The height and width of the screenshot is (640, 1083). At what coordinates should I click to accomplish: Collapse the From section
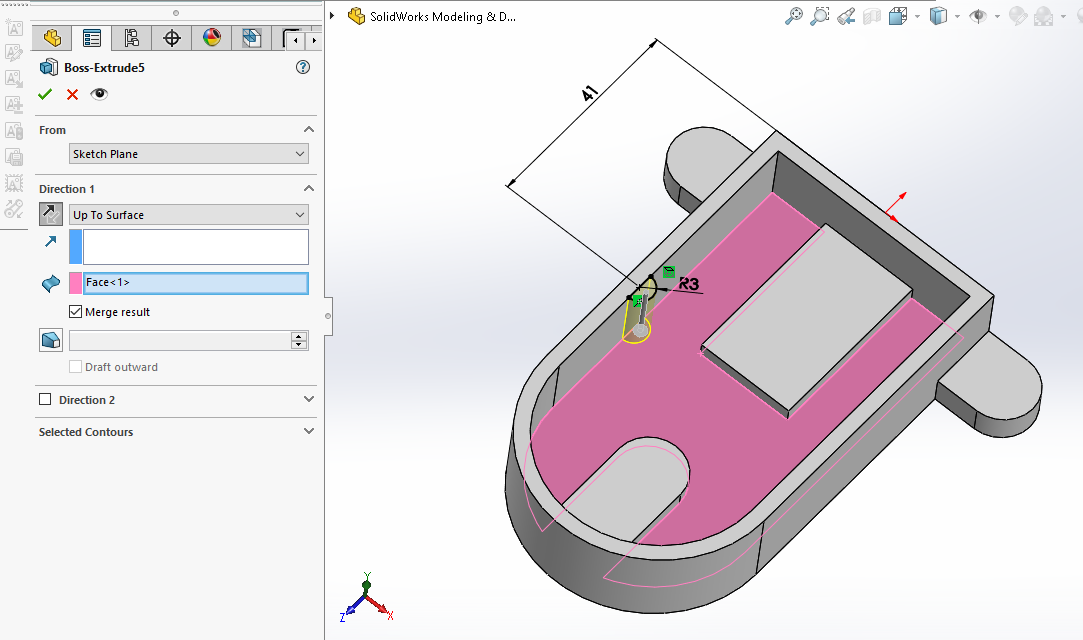click(308, 130)
